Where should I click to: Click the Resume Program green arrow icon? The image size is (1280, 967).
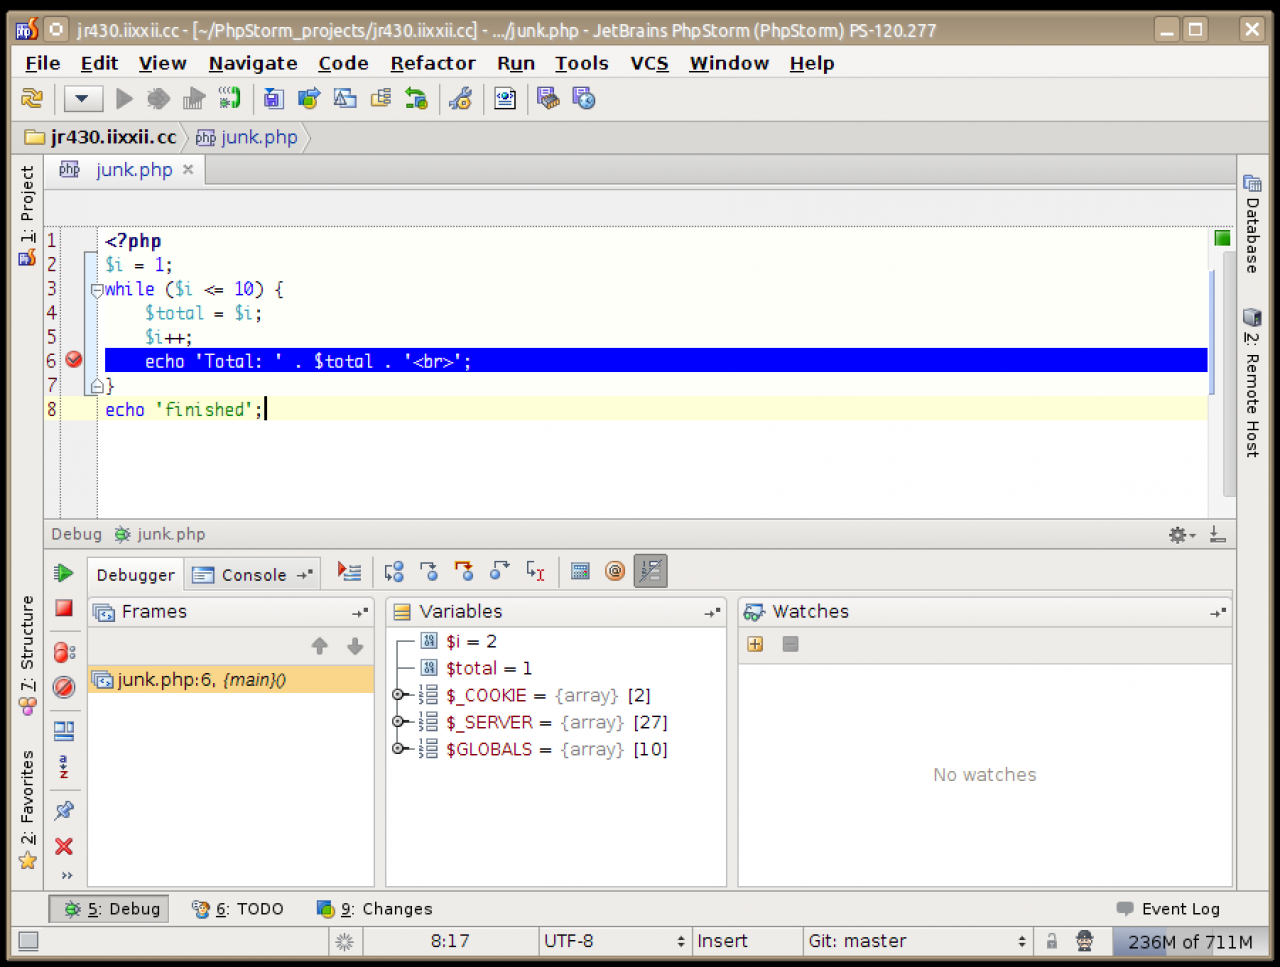64,573
